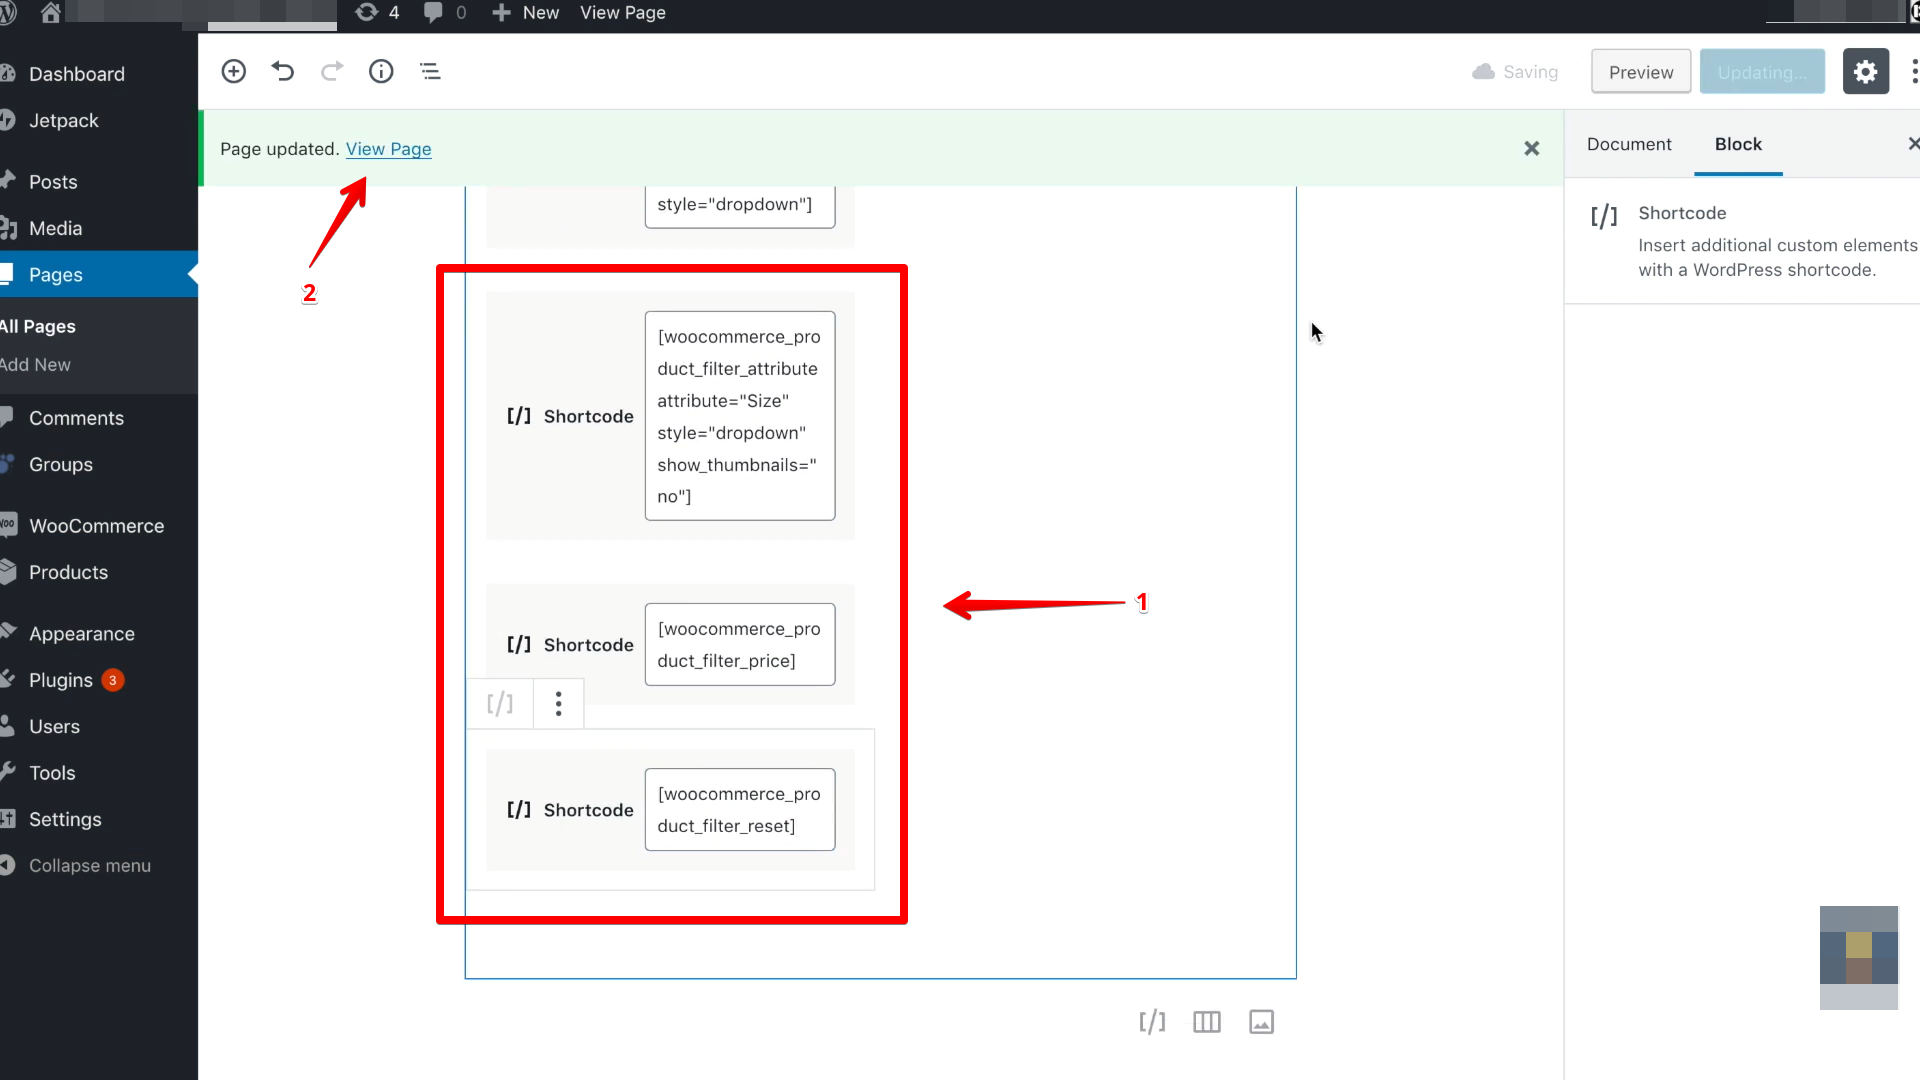Insert an image block from the bottom inserter

pos(1261,1021)
